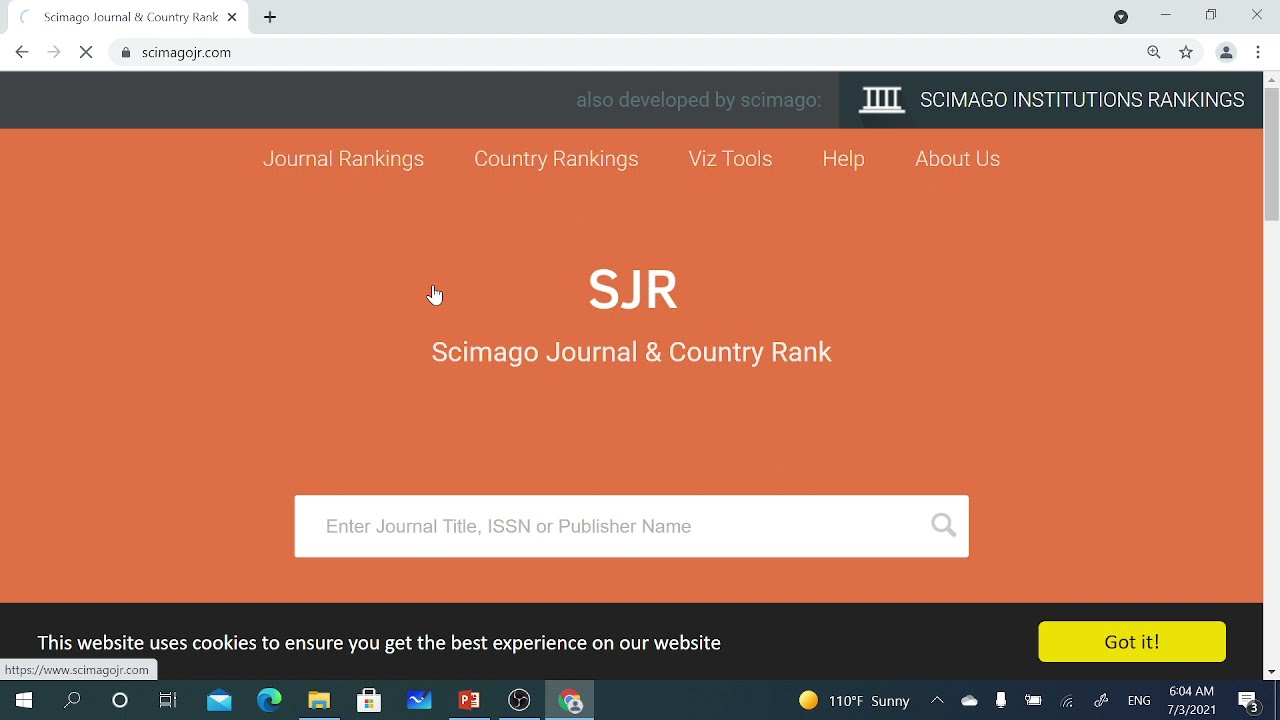Click the site lock icon
The image size is (1280, 720).
(x=126, y=53)
